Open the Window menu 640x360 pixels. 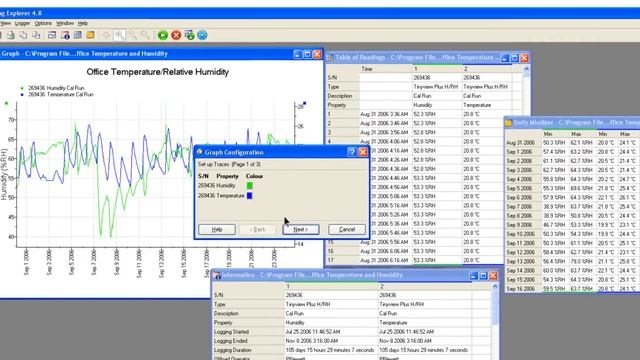pyautogui.click(x=64, y=23)
